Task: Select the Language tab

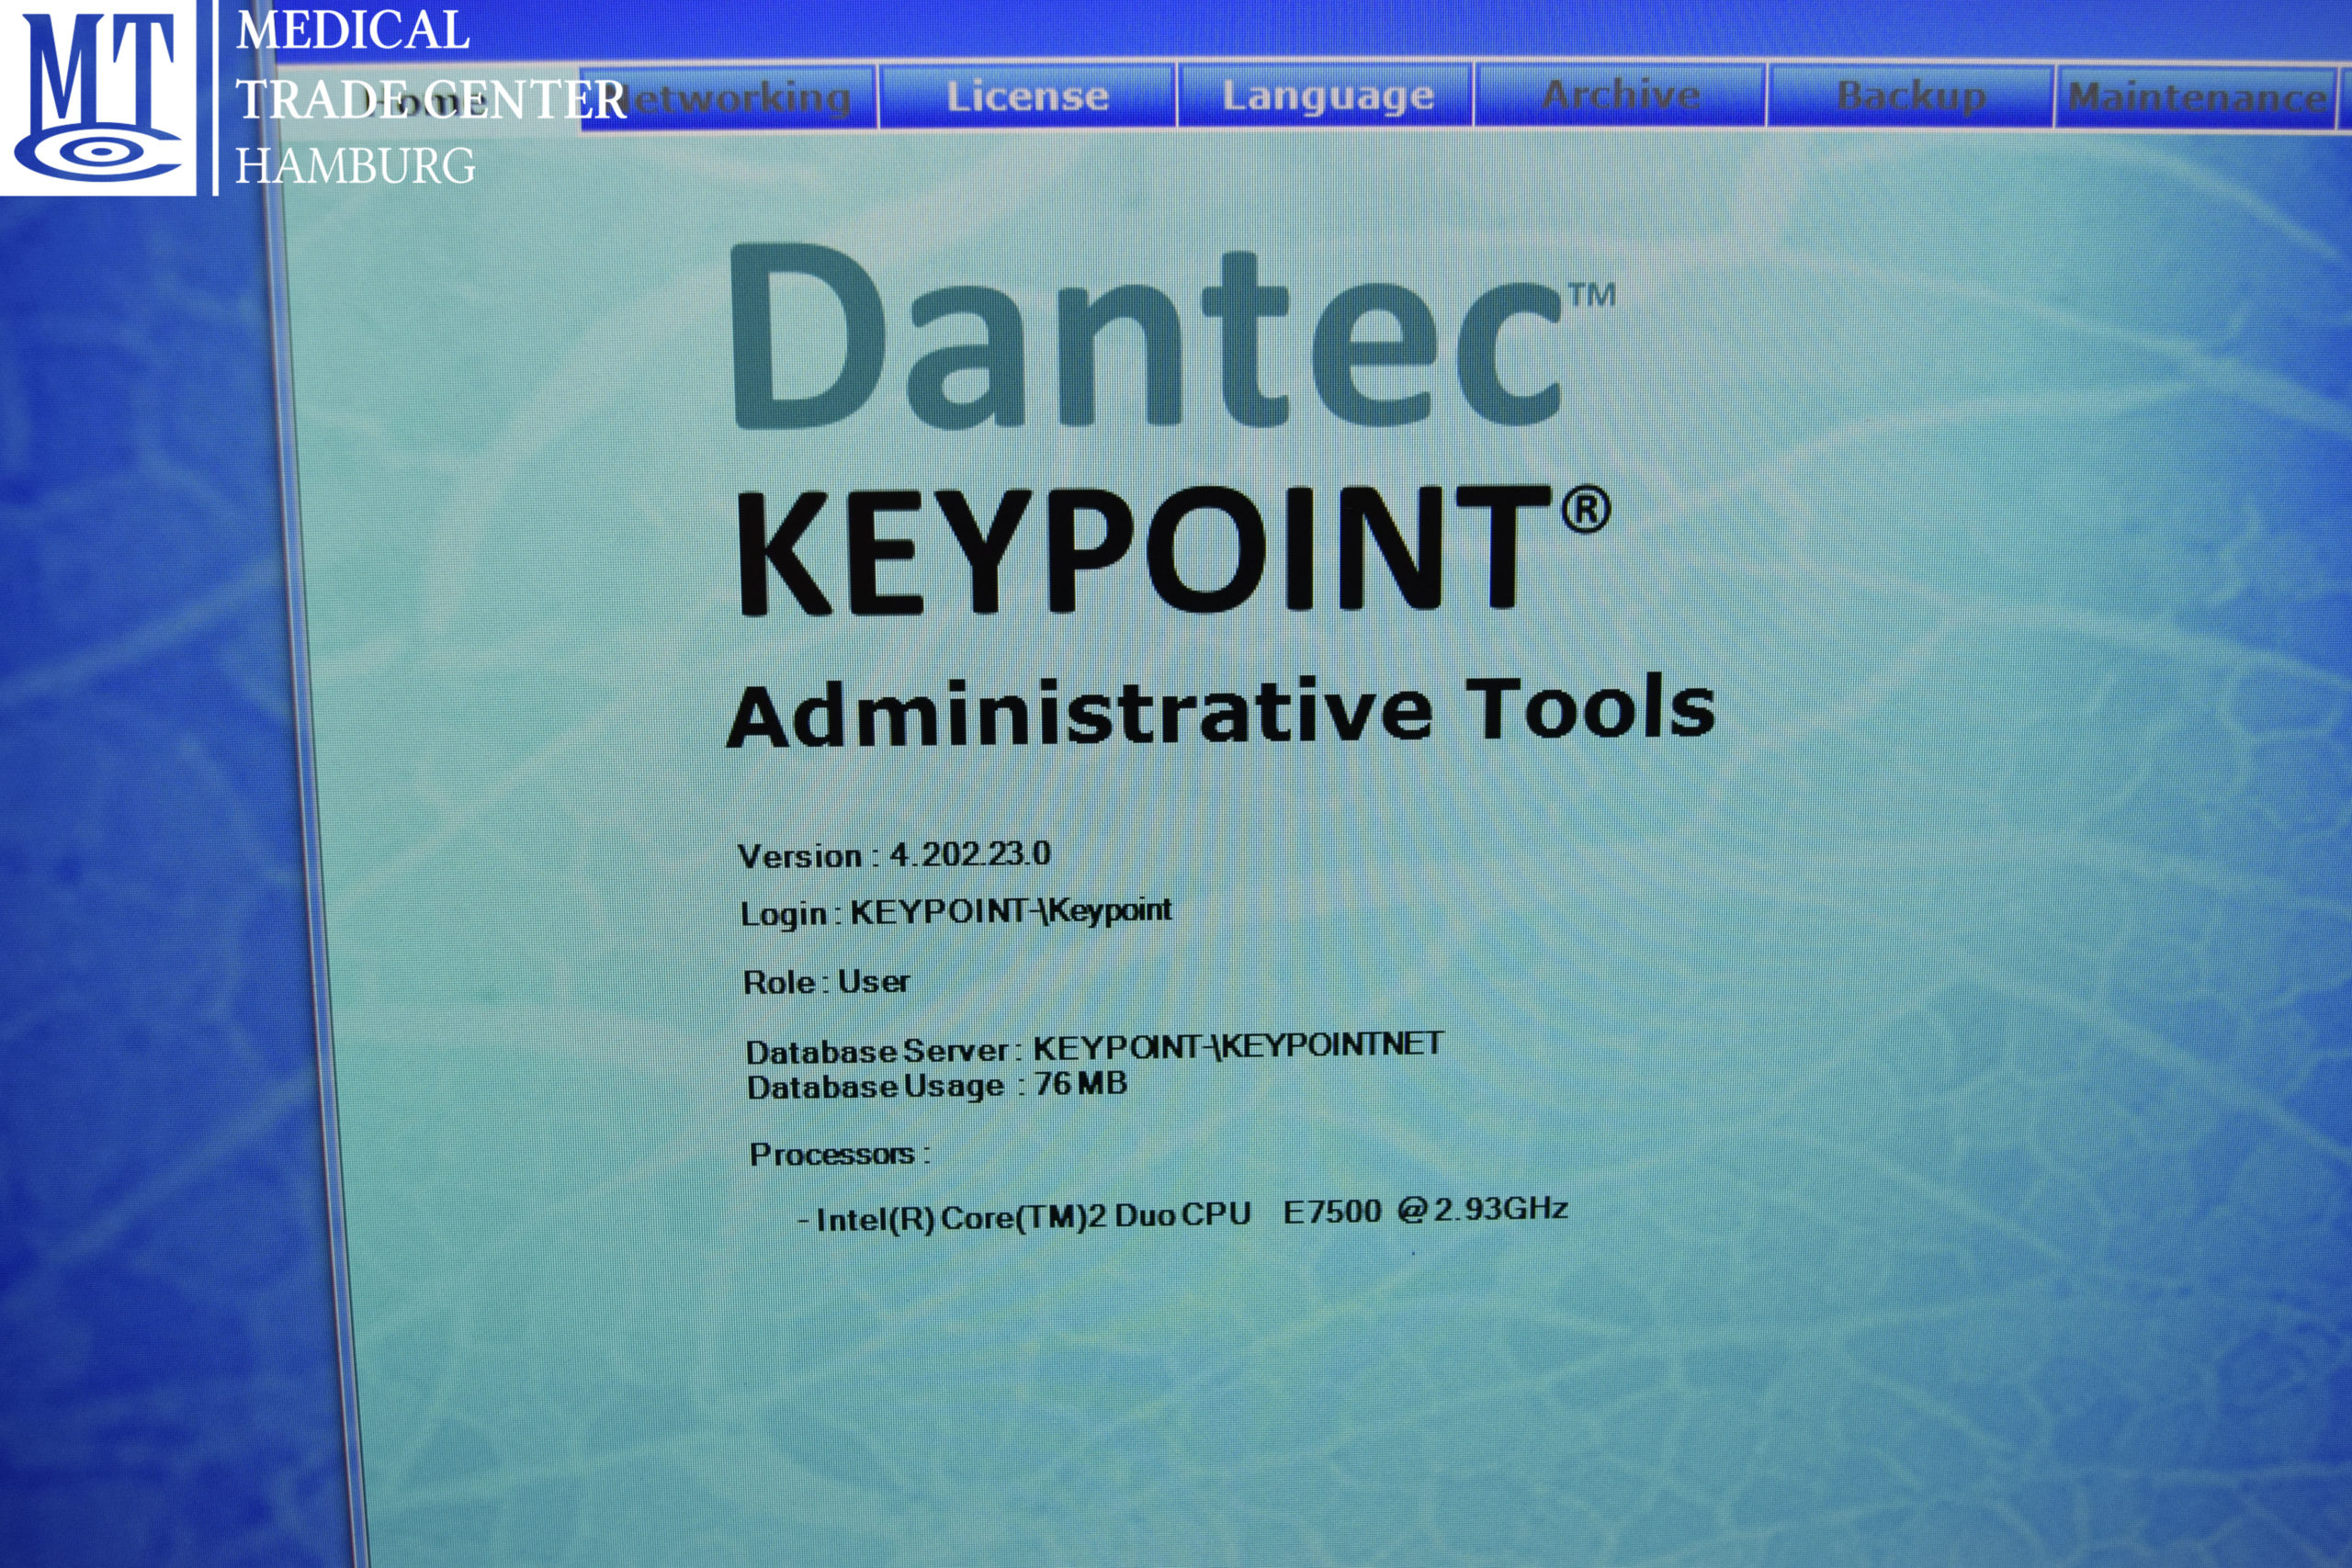Action: [x=1326, y=96]
